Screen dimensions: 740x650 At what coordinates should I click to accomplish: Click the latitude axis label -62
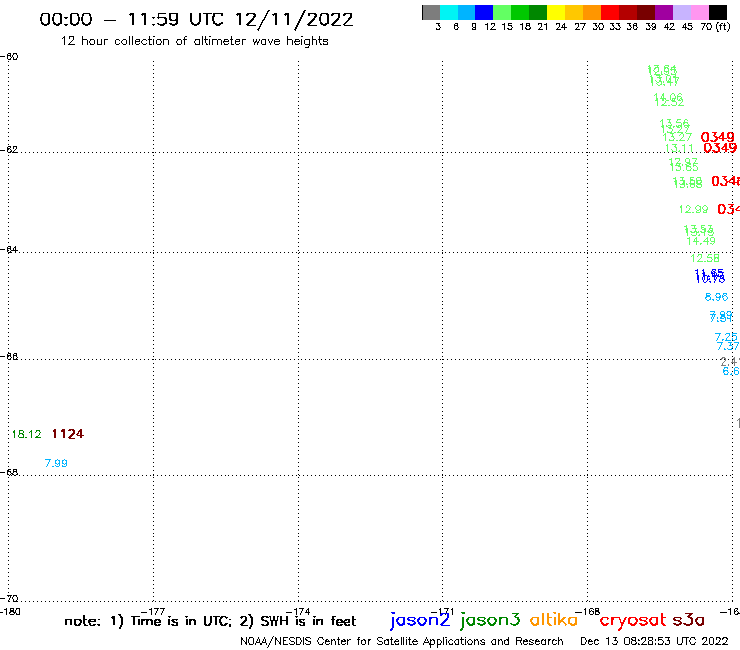click(9, 150)
